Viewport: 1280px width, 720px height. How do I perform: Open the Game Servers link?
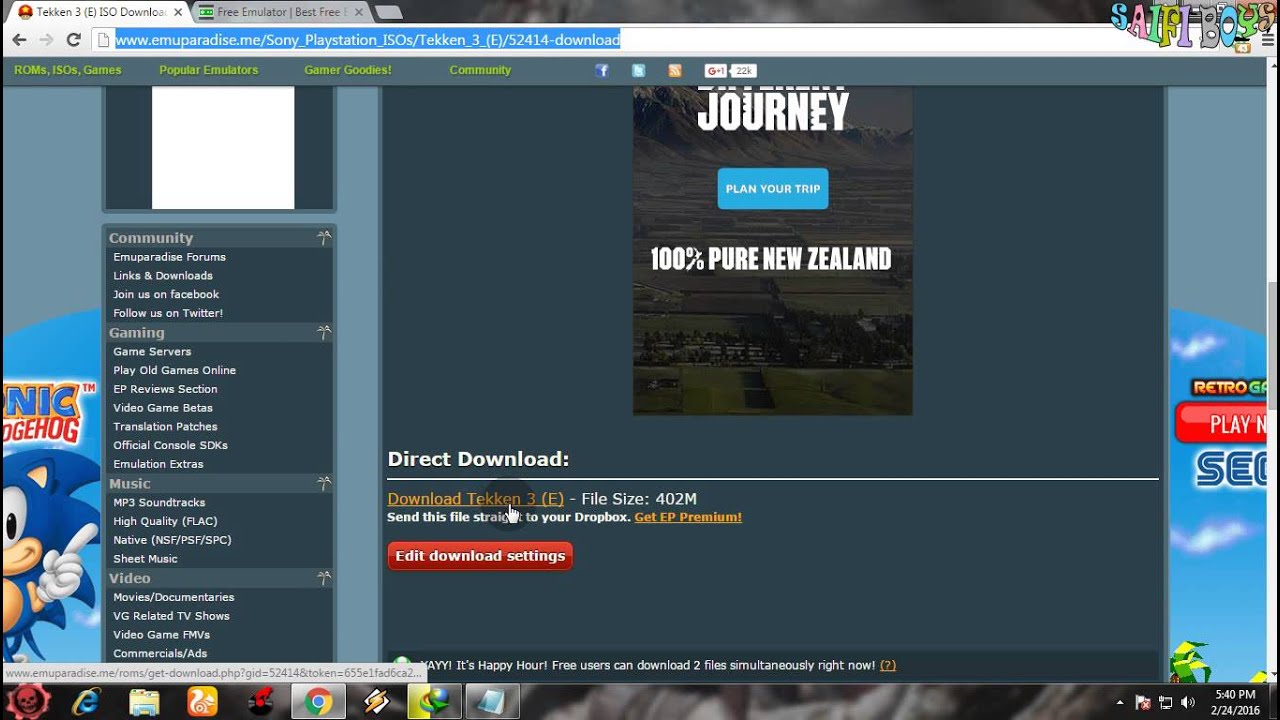152,352
